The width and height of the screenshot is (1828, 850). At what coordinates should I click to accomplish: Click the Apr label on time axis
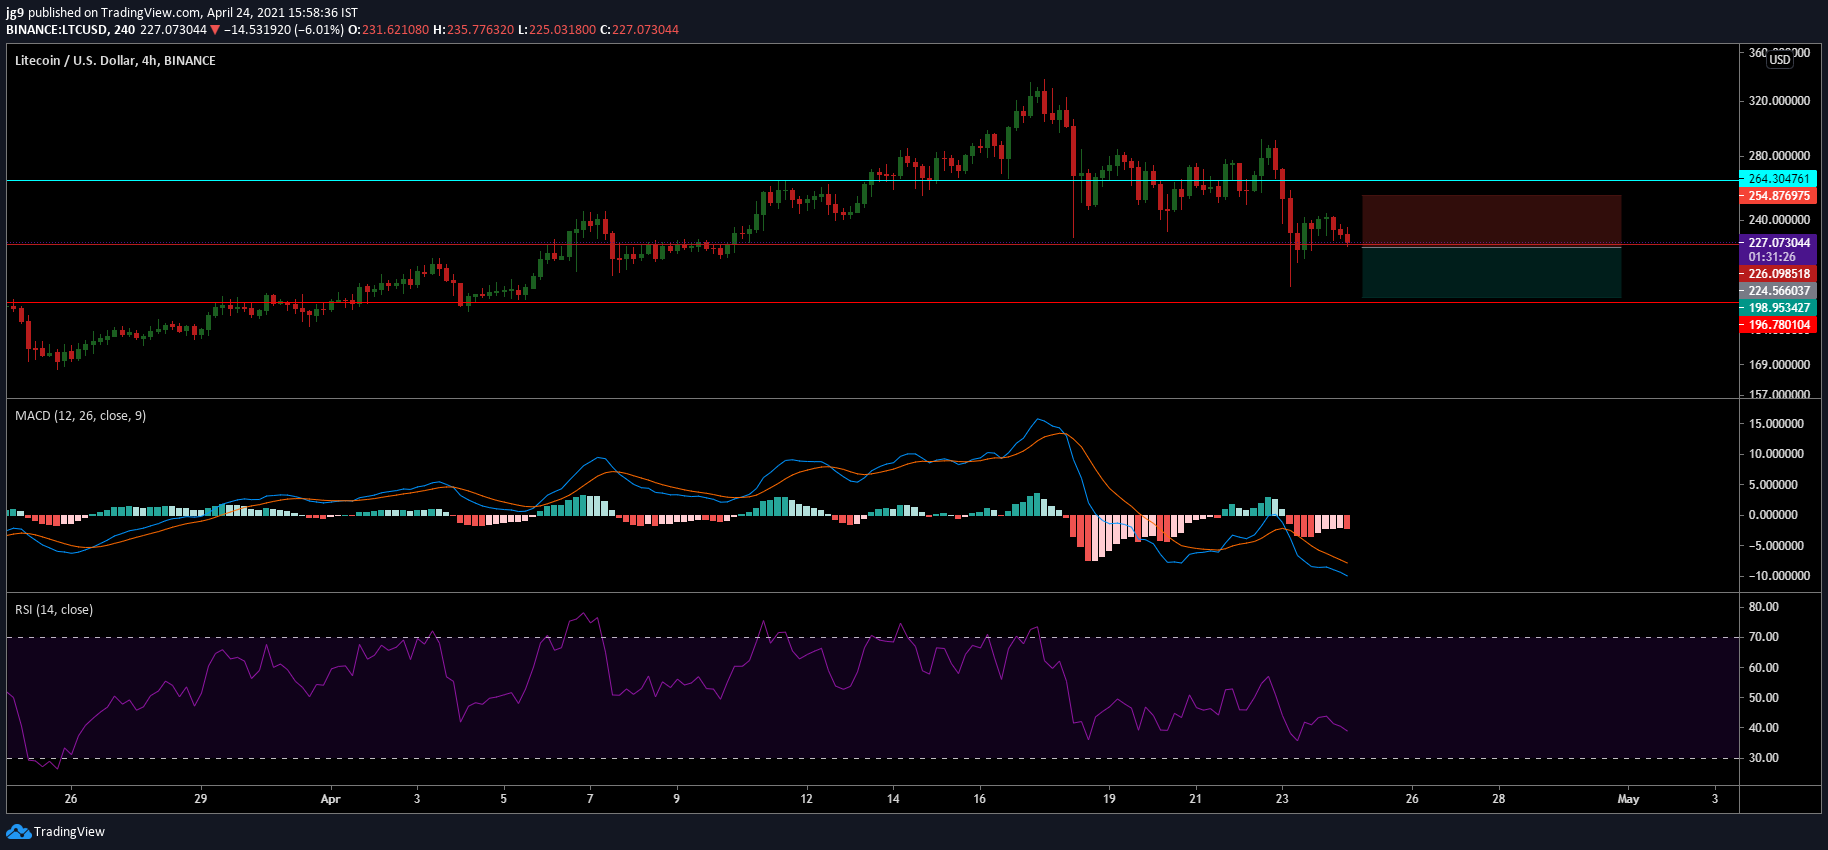(x=330, y=799)
